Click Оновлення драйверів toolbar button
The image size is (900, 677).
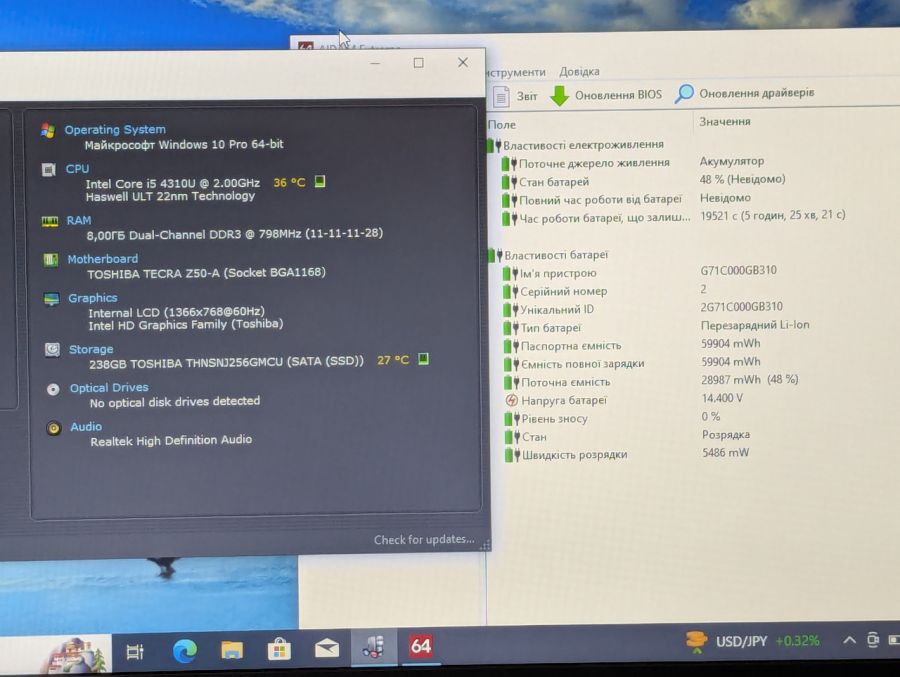[x=745, y=93]
